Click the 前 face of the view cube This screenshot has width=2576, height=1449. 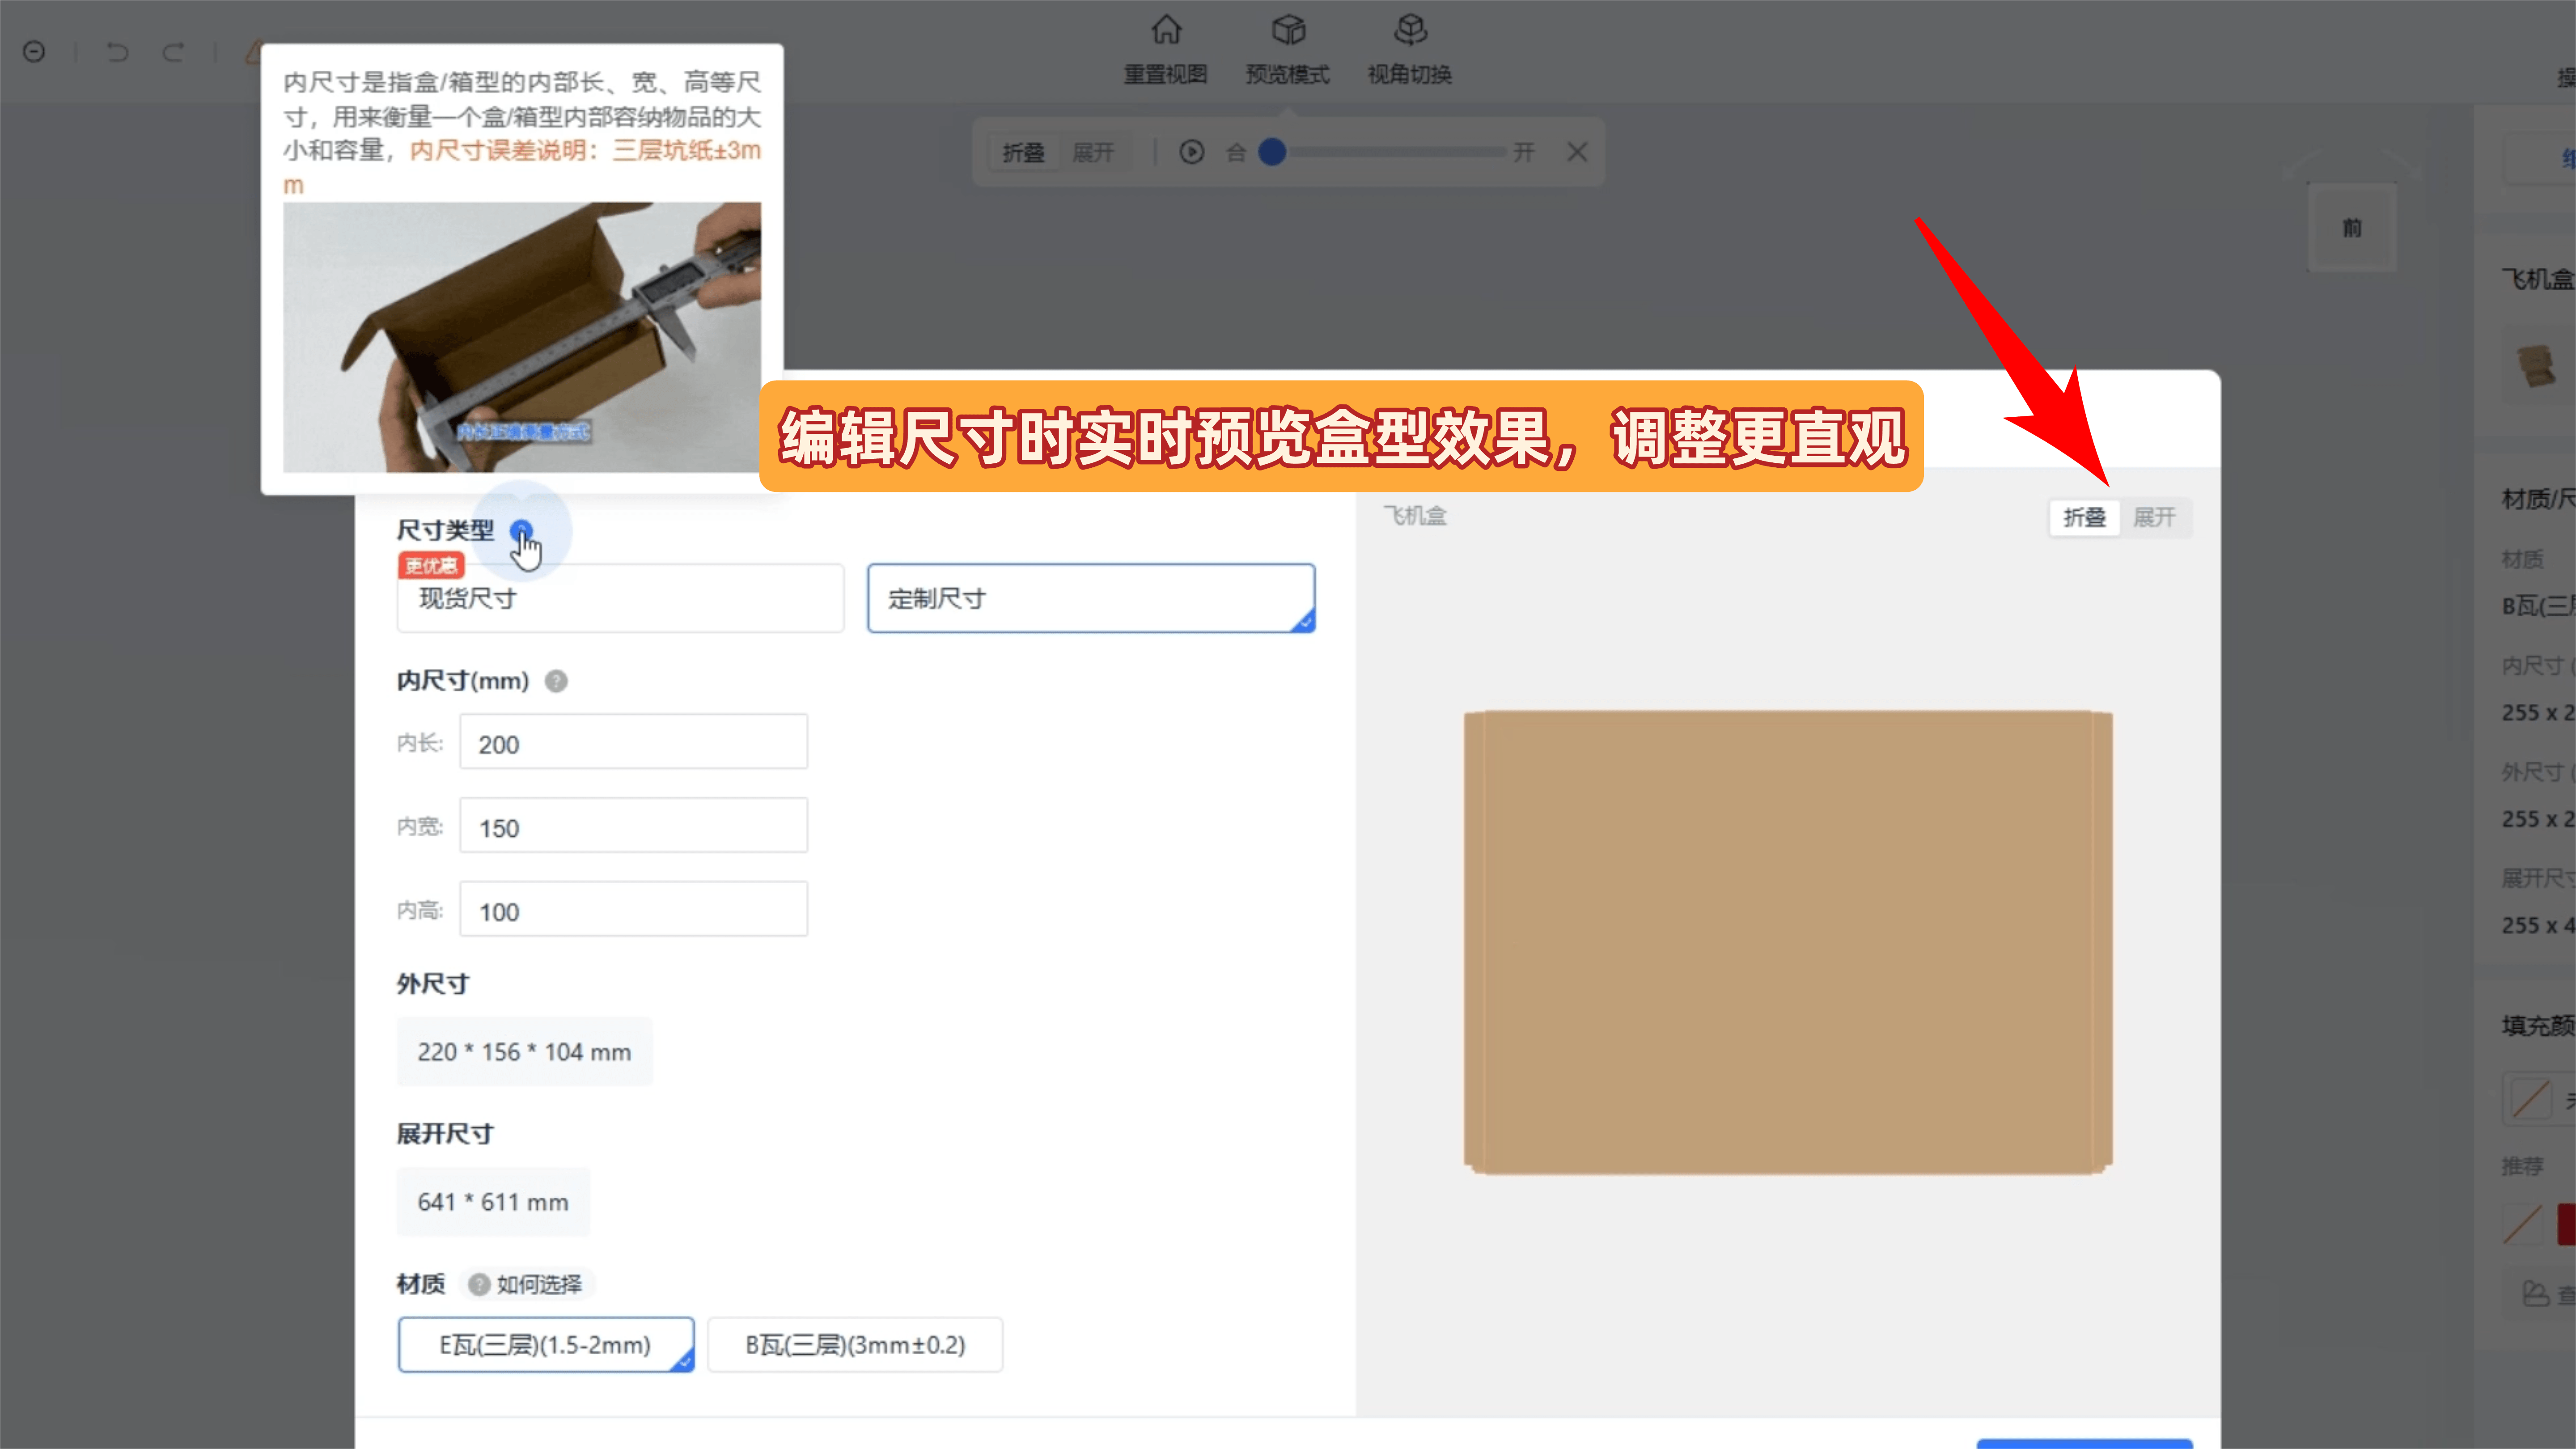pyautogui.click(x=2352, y=228)
